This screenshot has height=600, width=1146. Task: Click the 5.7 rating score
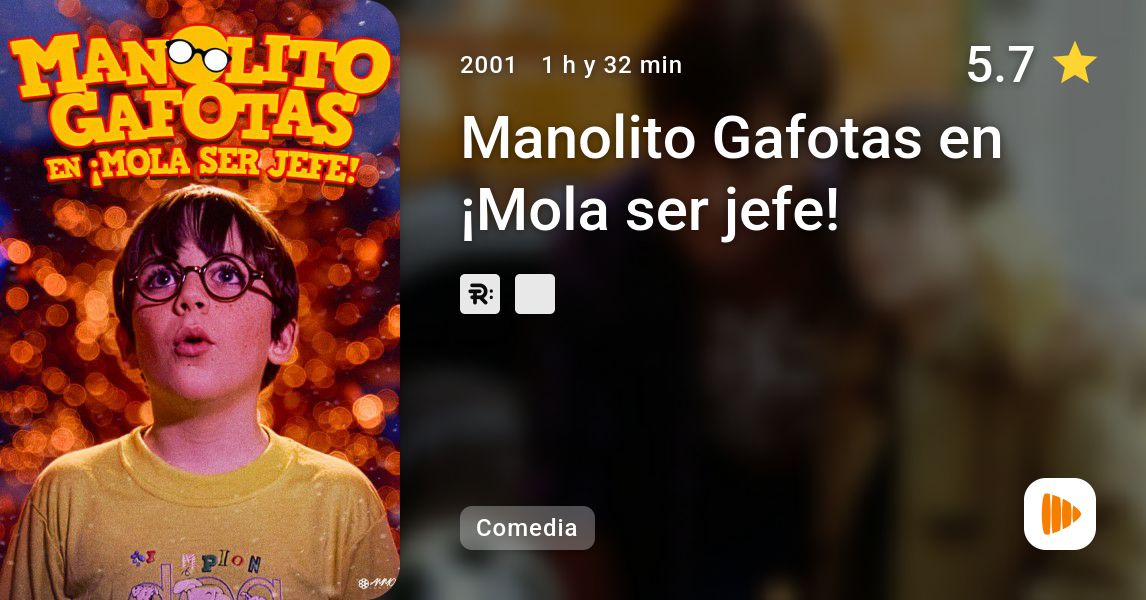[1000, 64]
